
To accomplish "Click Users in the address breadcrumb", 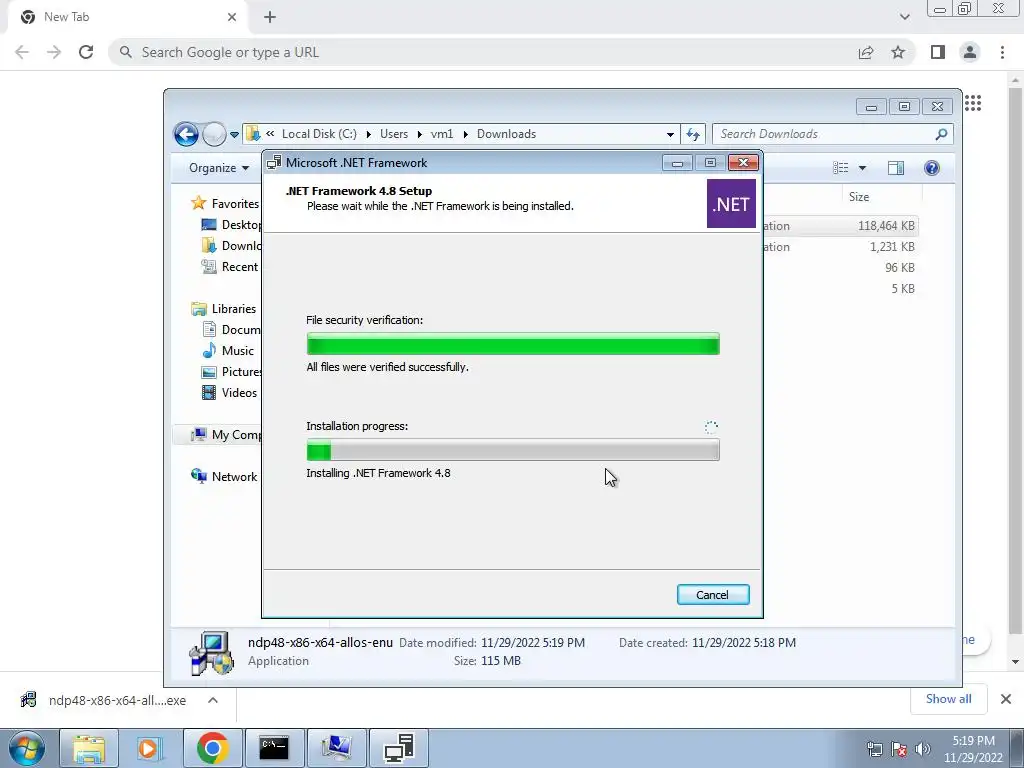I will coord(394,134).
